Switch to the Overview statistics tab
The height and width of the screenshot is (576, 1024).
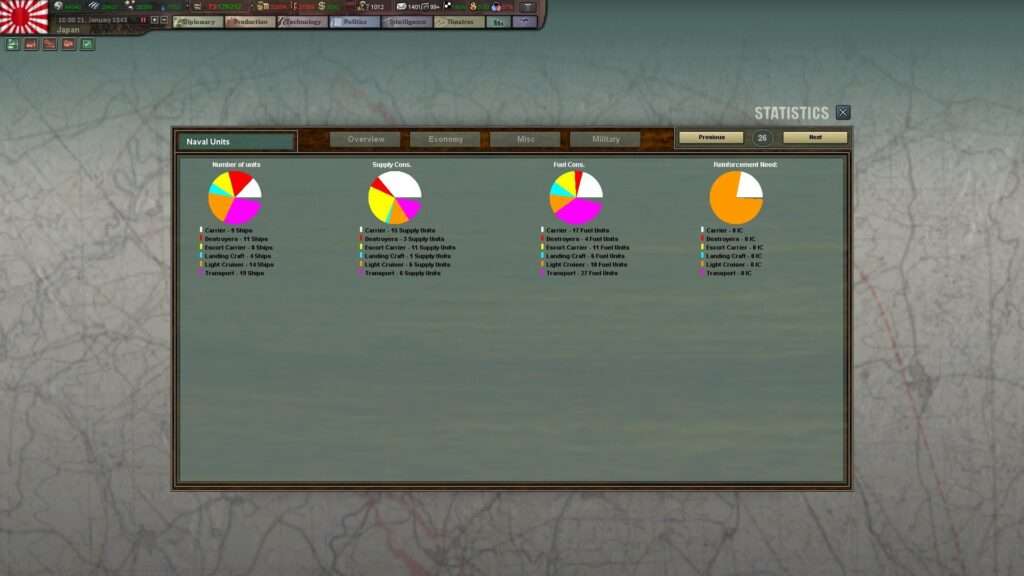click(366, 139)
